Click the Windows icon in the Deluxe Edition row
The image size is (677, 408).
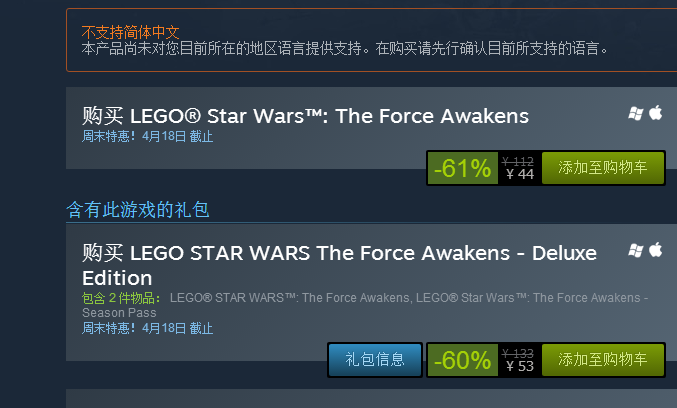tap(635, 249)
